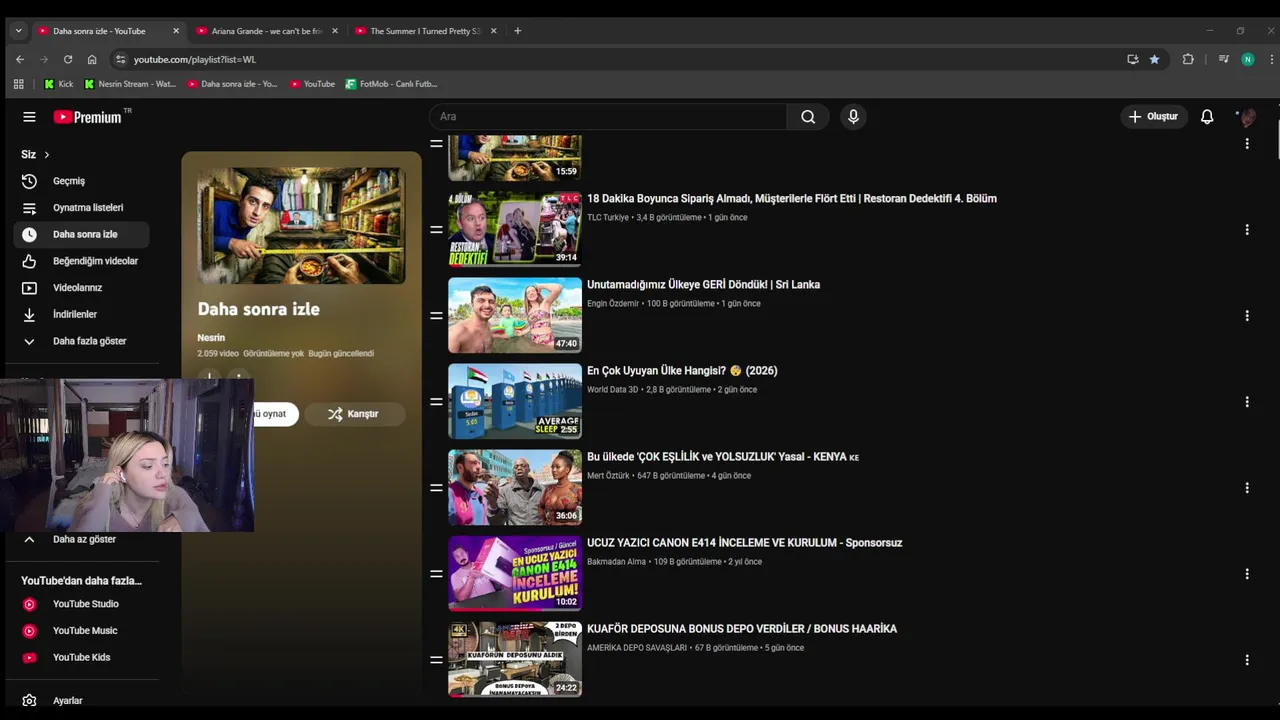Viewport: 1280px width, 720px height.
Task: Open Geçmiş history in sidebar
Action: (x=82, y=181)
